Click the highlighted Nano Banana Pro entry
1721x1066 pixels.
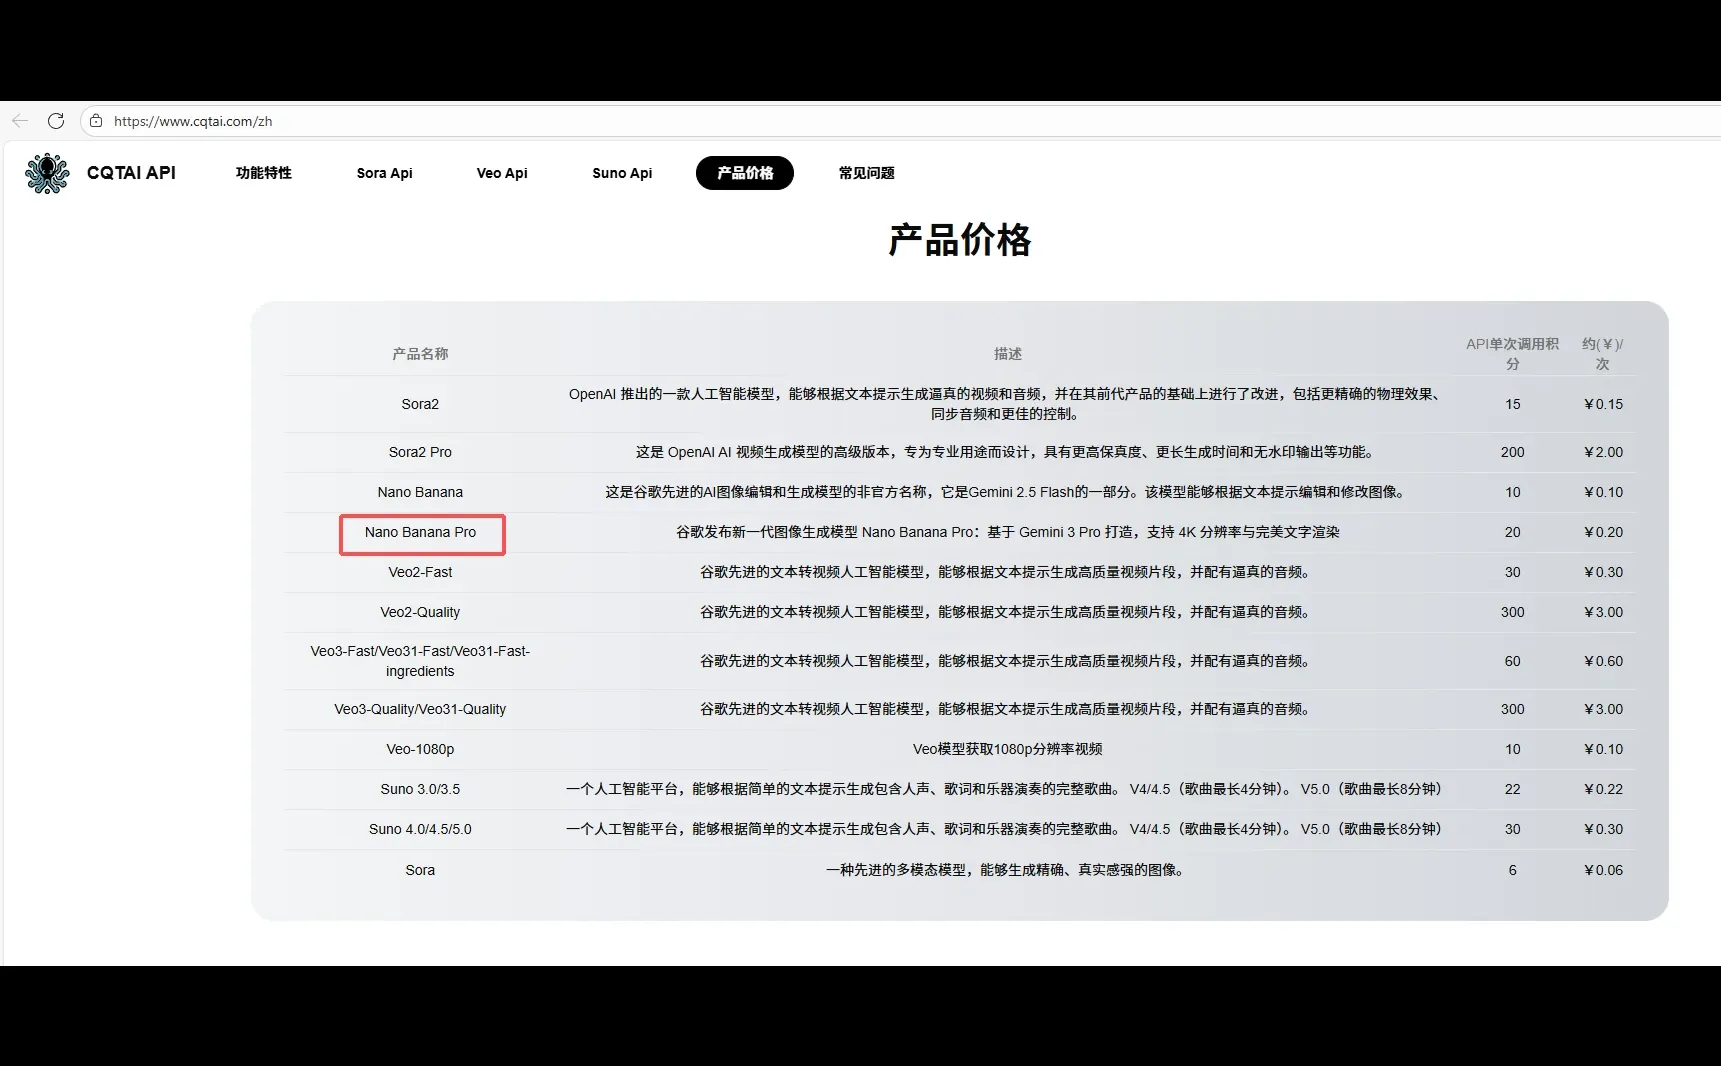coord(421,533)
